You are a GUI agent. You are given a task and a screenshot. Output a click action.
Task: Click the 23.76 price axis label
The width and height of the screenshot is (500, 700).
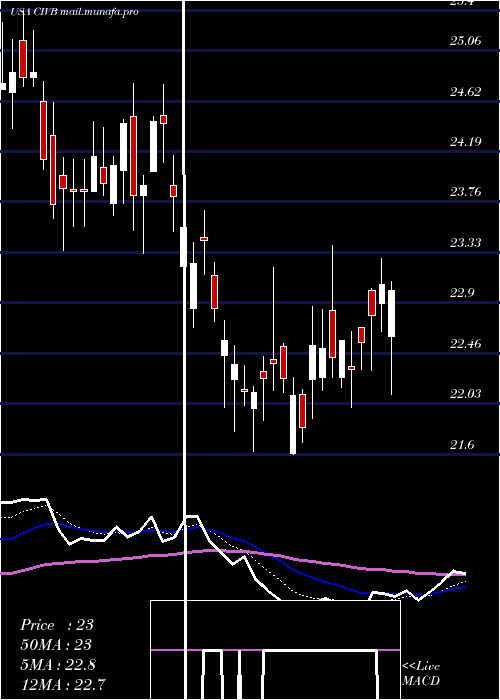pos(466,192)
